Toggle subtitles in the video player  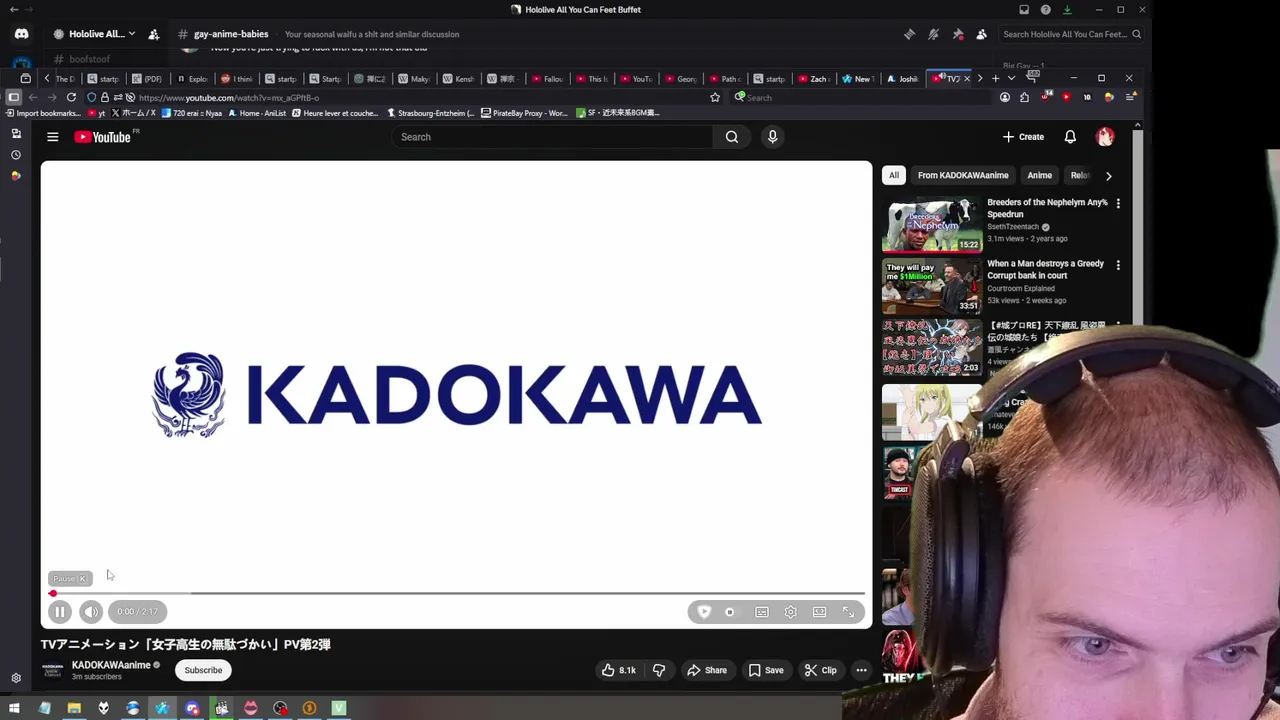click(x=762, y=612)
